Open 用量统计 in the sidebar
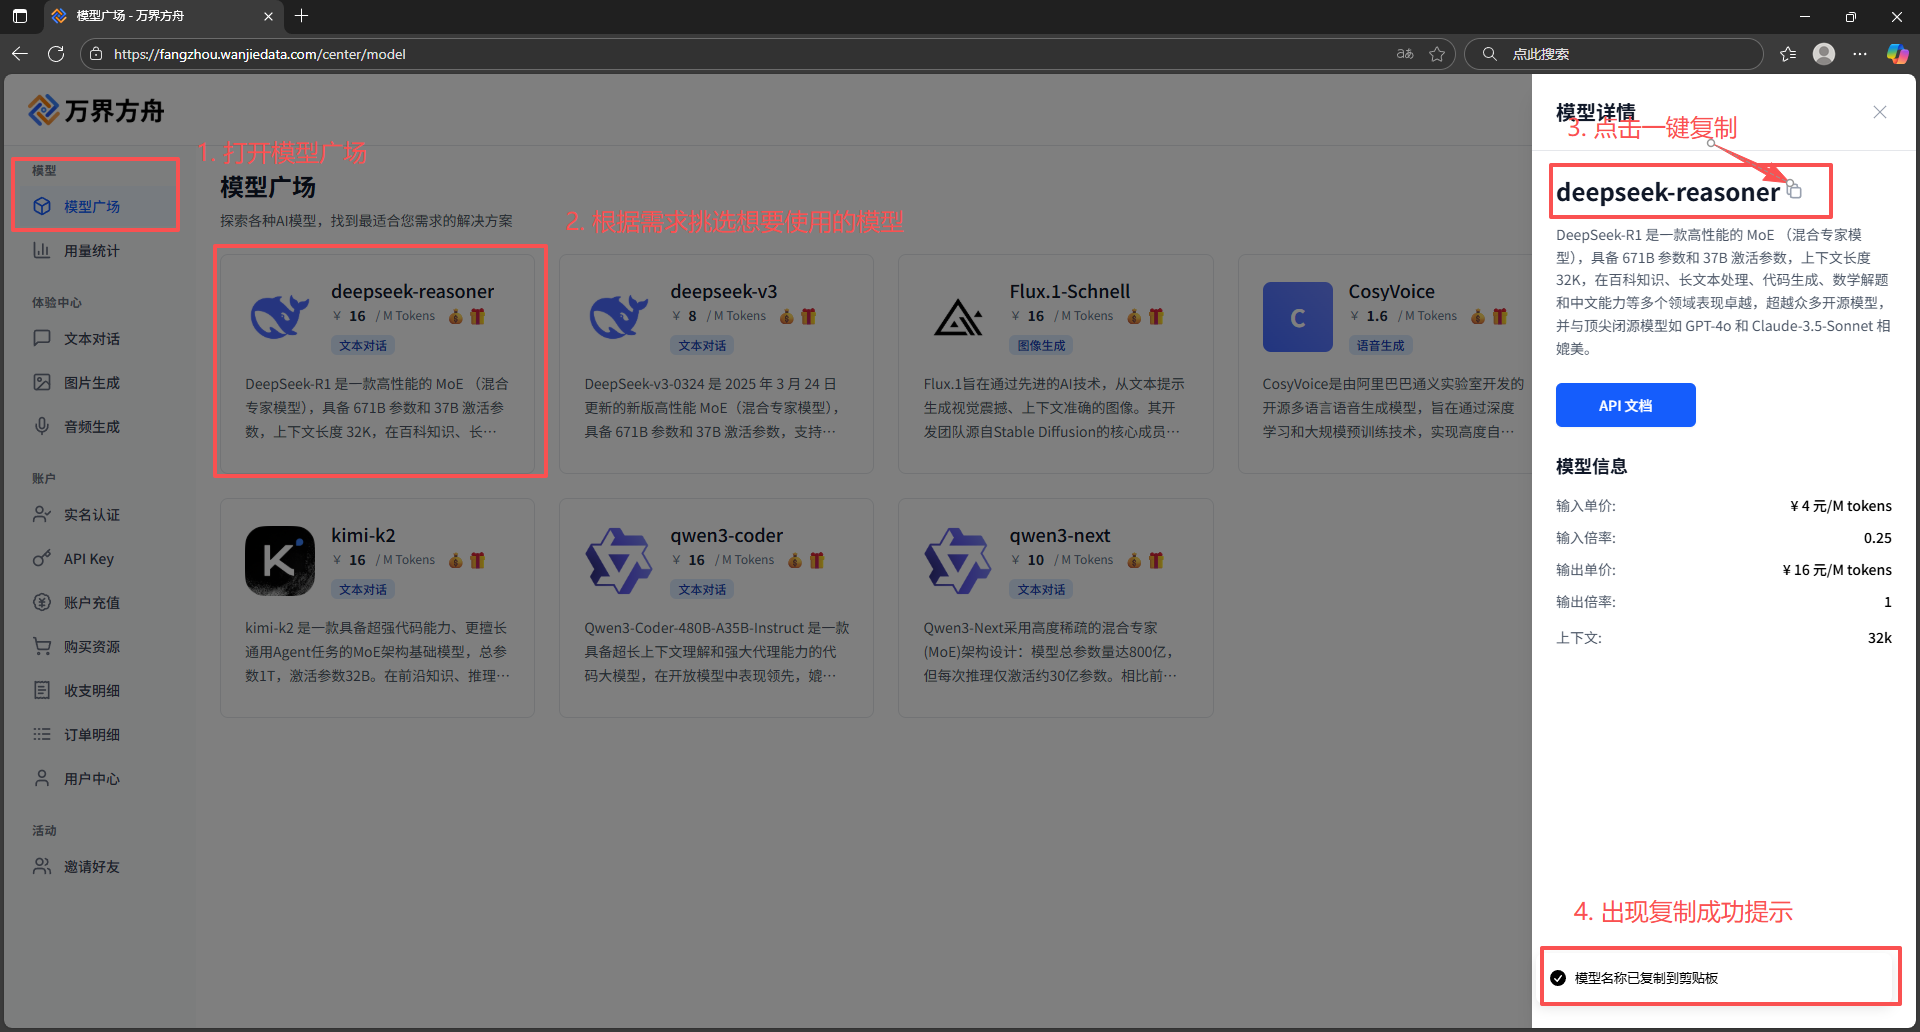Viewport: 1920px width, 1032px height. point(91,251)
